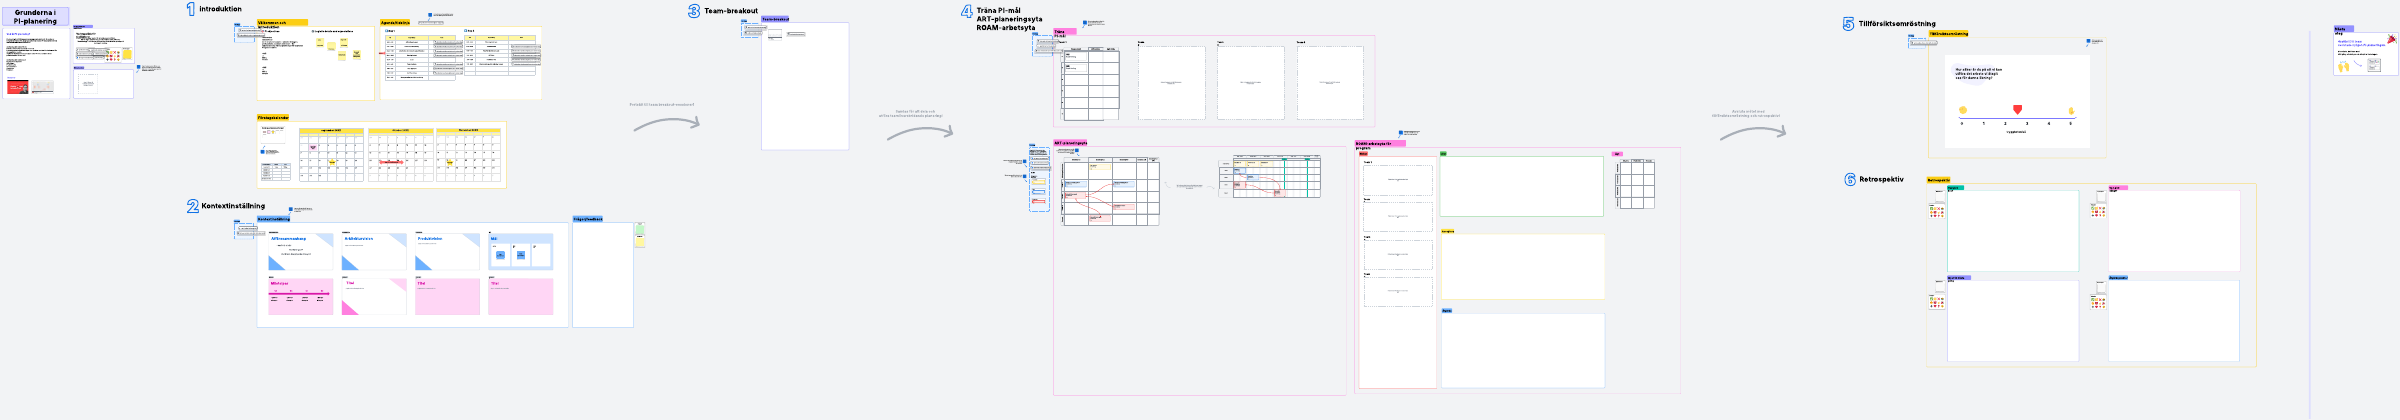2400x420 pixels.
Task: Click the Grunderna i PI-planering title
Action: coord(35,17)
